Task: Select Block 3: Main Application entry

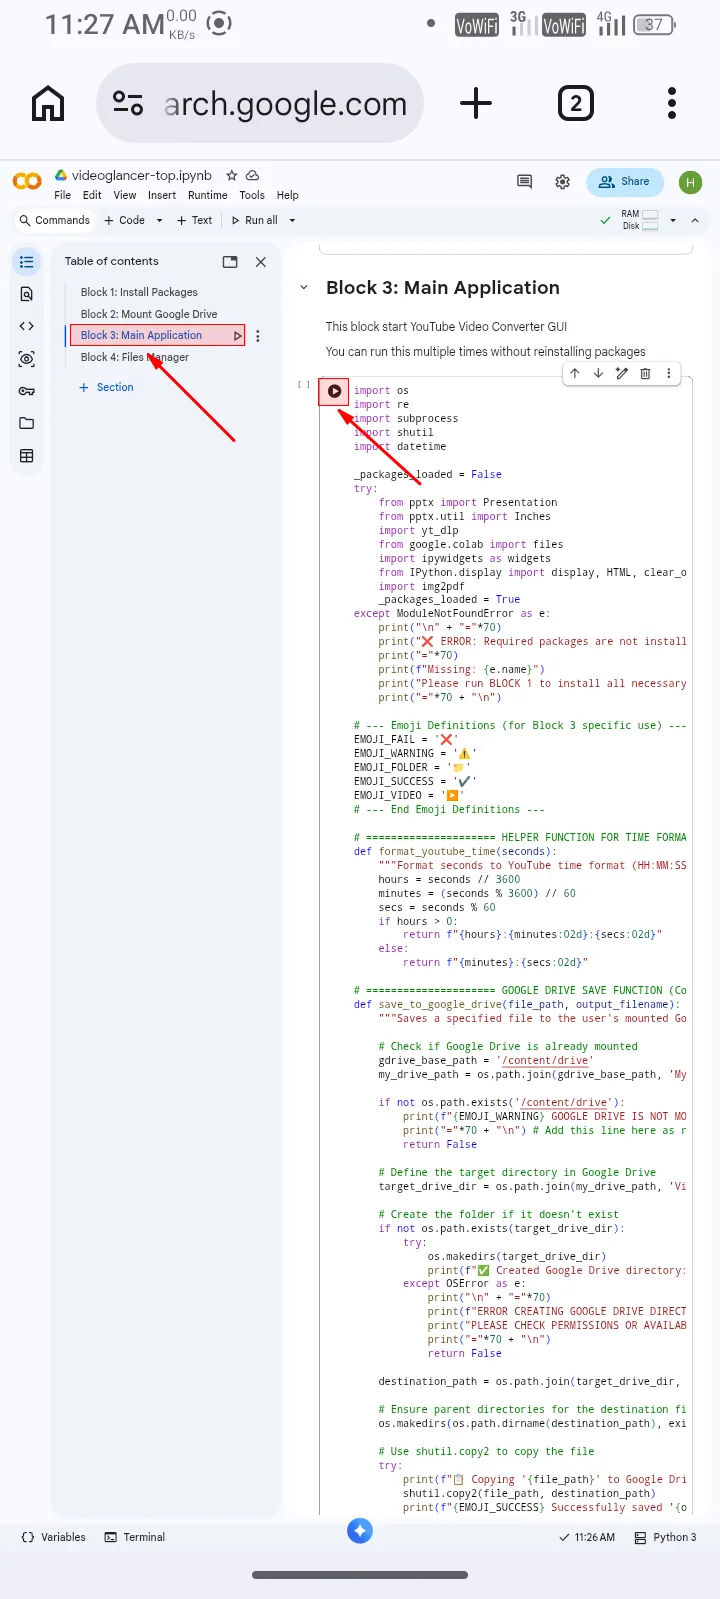Action: click(141, 336)
